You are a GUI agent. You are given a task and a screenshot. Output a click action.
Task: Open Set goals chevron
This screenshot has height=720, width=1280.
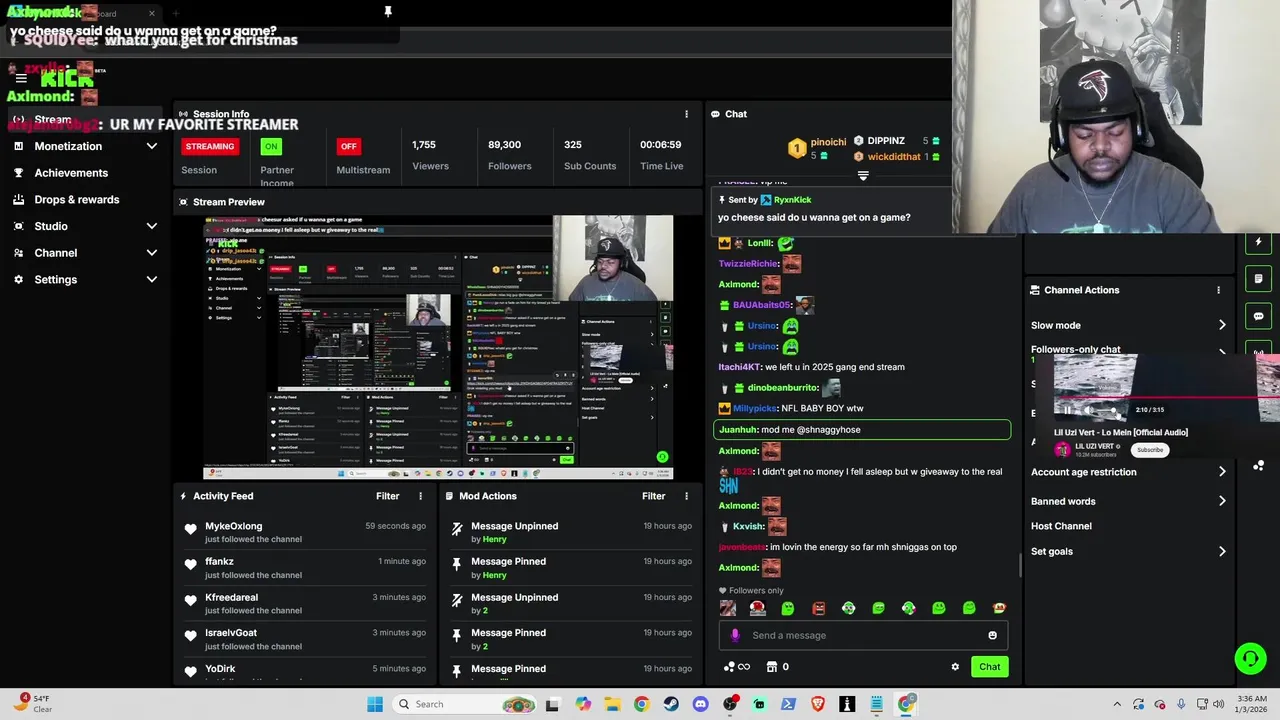pyautogui.click(x=1222, y=551)
